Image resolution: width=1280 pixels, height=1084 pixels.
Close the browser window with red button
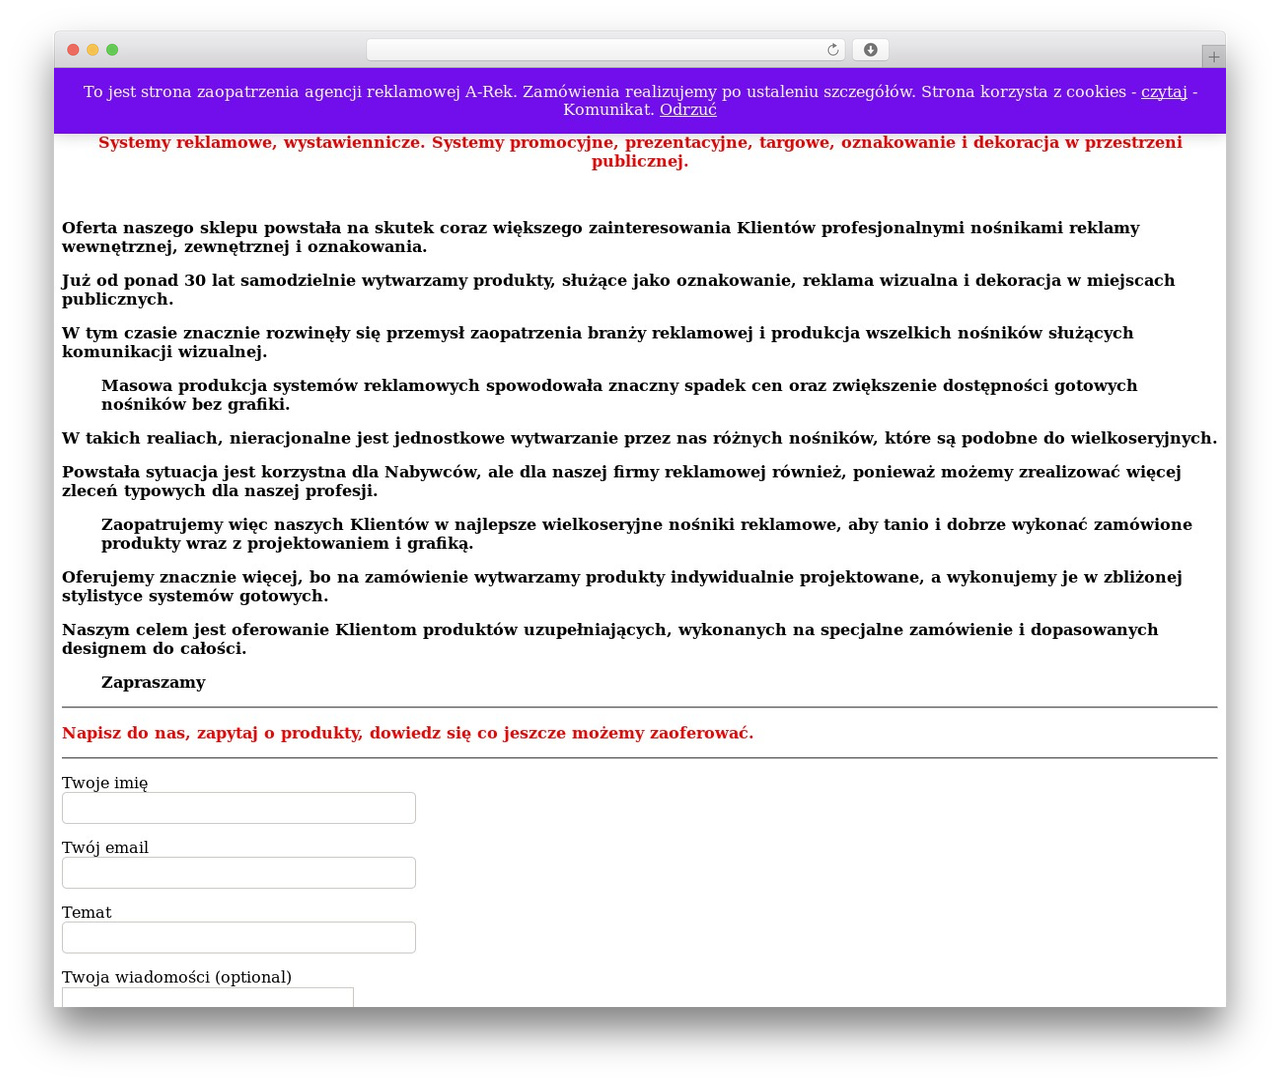pos(73,50)
